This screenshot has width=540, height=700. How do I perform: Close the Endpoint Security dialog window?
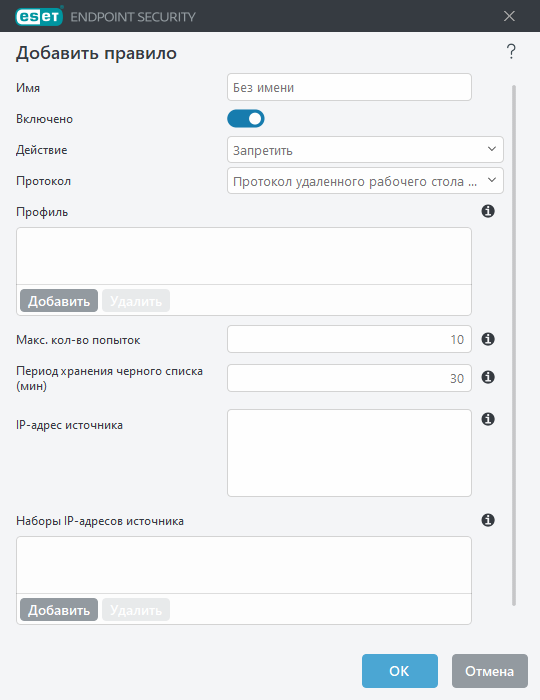pos(509,17)
